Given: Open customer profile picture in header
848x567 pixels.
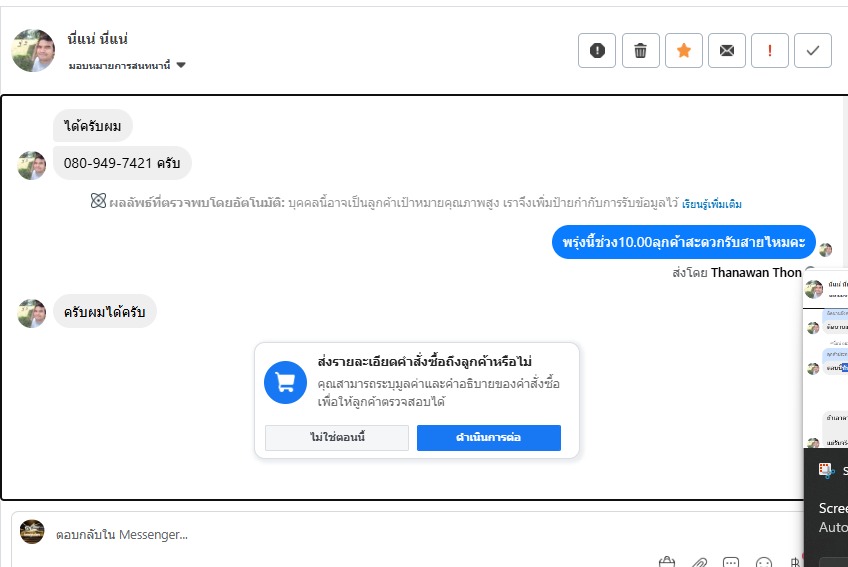Looking at the screenshot, I should pyautogui.click(x=33, y=50).
